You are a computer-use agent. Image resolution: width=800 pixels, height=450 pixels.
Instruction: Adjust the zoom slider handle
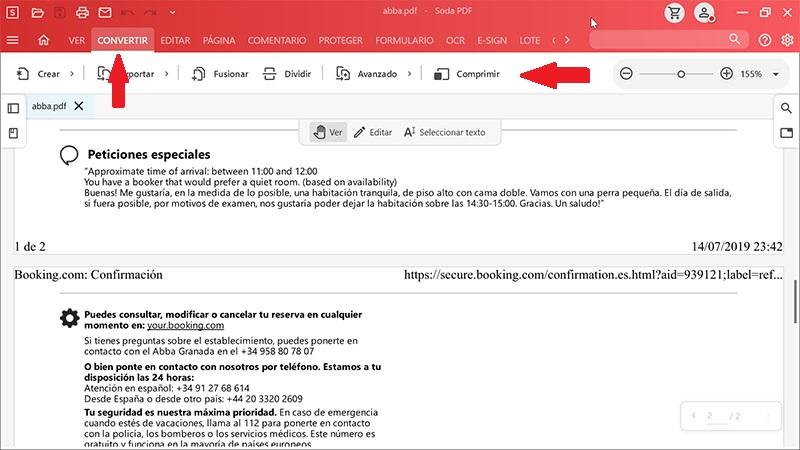(681, 74)
